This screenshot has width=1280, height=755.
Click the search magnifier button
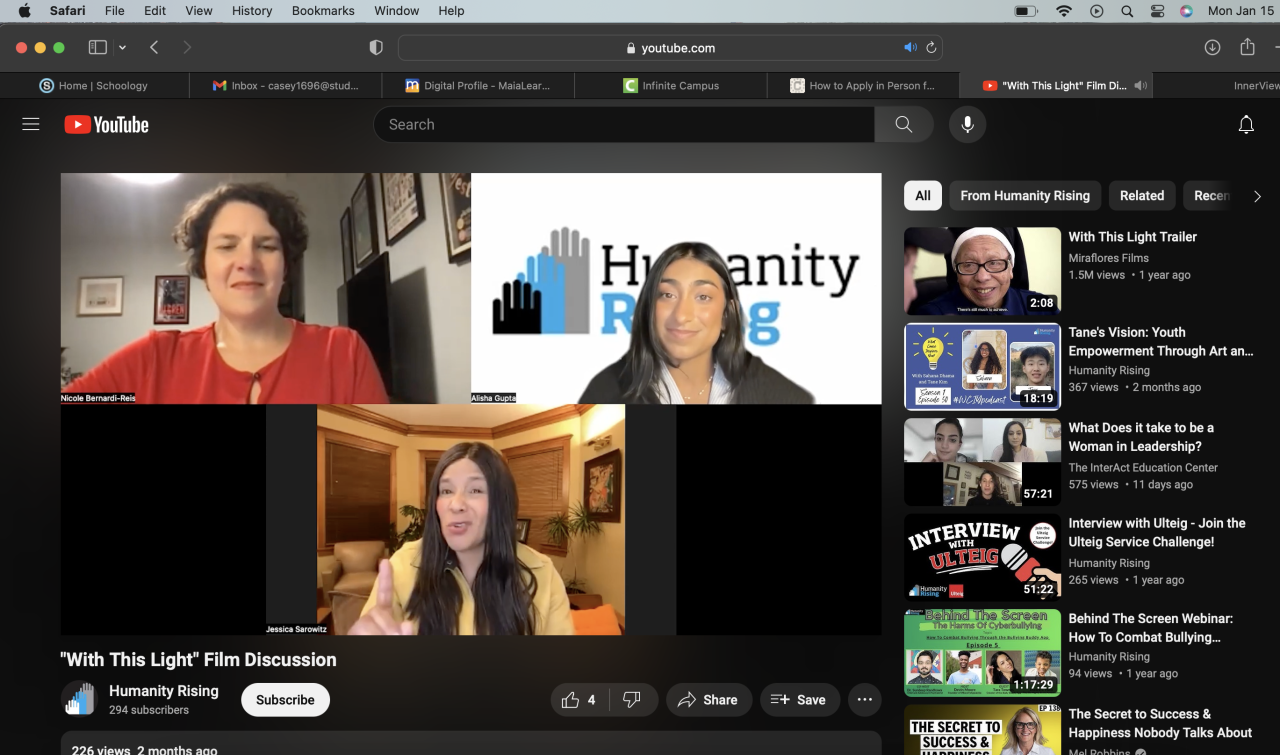[904, 124]
